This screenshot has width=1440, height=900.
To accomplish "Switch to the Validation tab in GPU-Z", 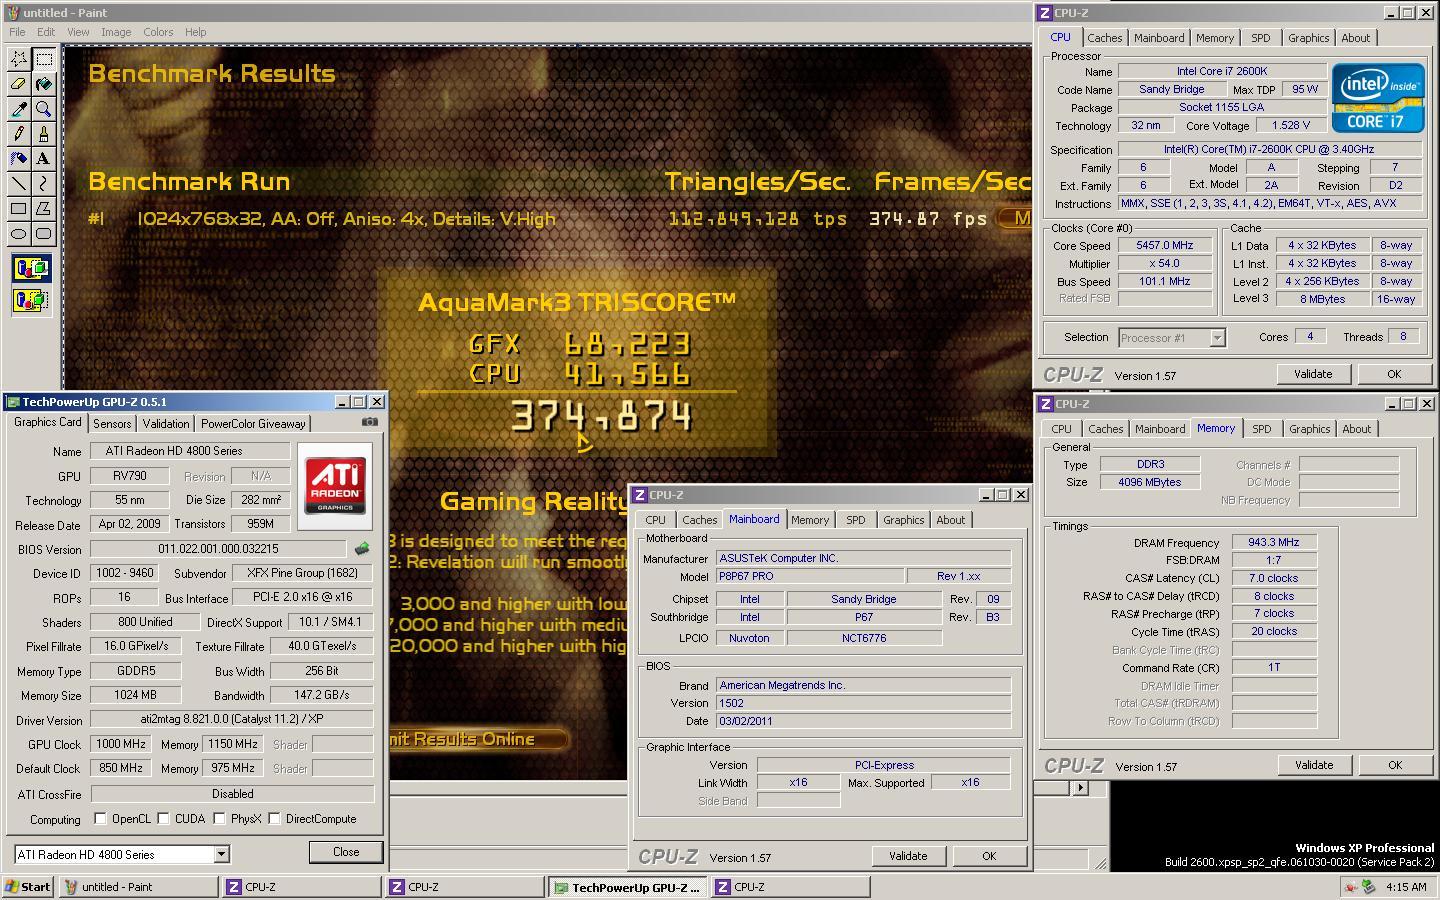I will pyautogui.click(x=166, y=423).
